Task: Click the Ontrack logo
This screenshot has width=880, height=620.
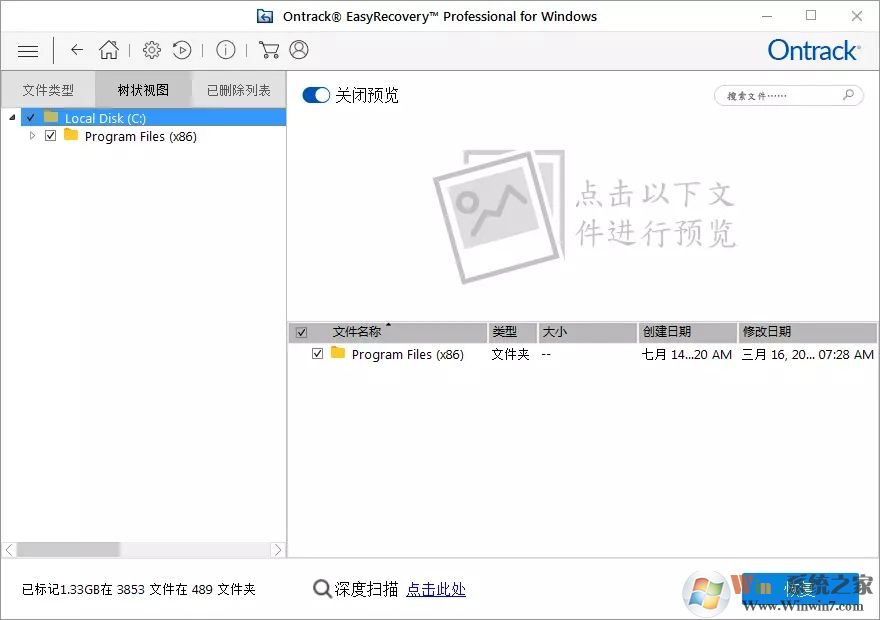Action: pos(814,50)
